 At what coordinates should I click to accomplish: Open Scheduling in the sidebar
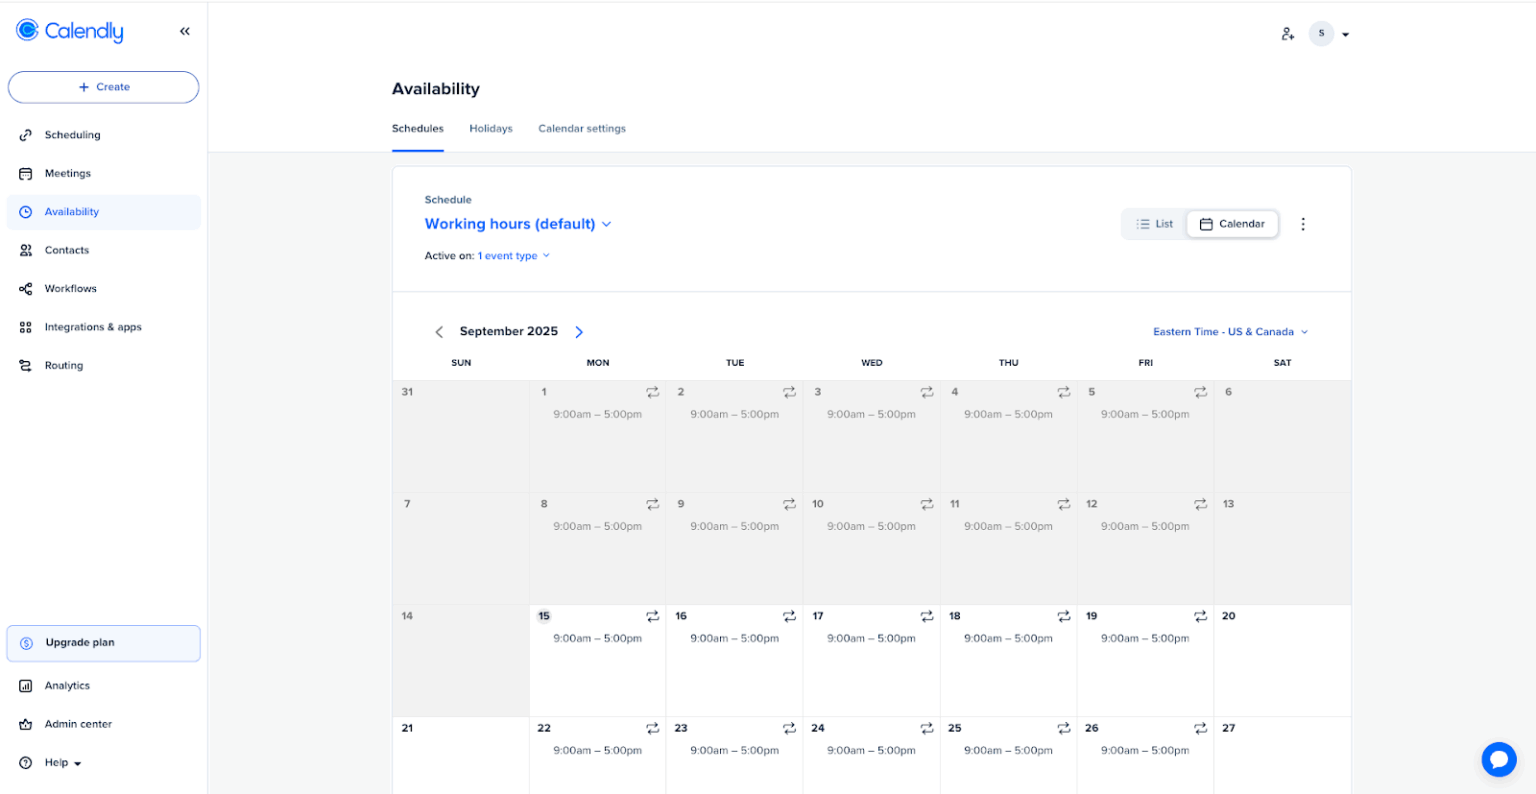pyautogui.click(x=104, y=135)
